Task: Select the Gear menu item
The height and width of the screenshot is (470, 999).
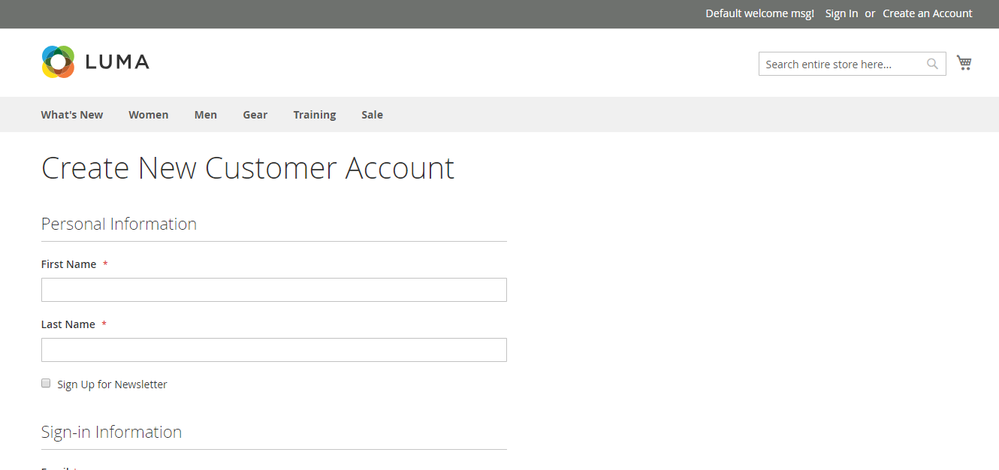Action: (255, 115)
